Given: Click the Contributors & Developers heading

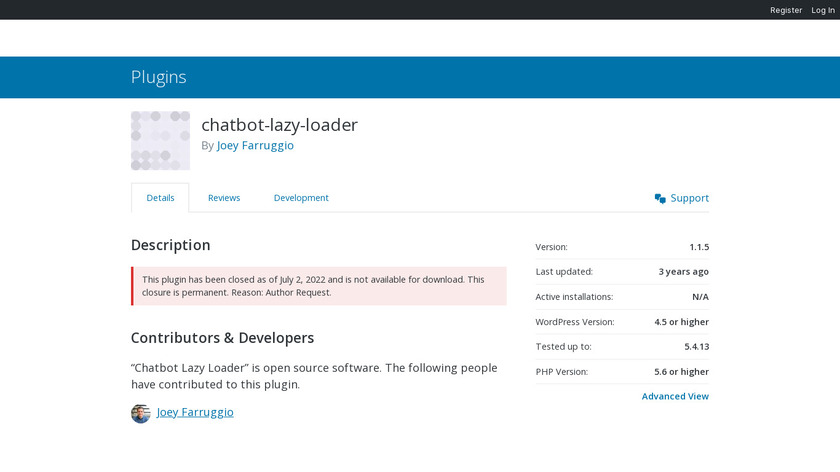Looking at the screenshot, I should (x=222, y=338).
